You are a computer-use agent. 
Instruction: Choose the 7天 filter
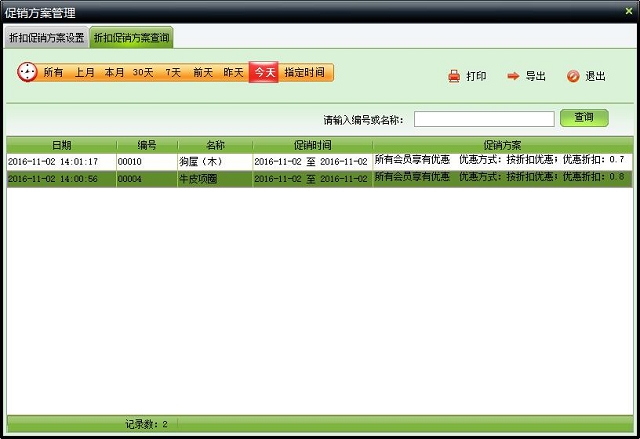(x=173, y=73)
